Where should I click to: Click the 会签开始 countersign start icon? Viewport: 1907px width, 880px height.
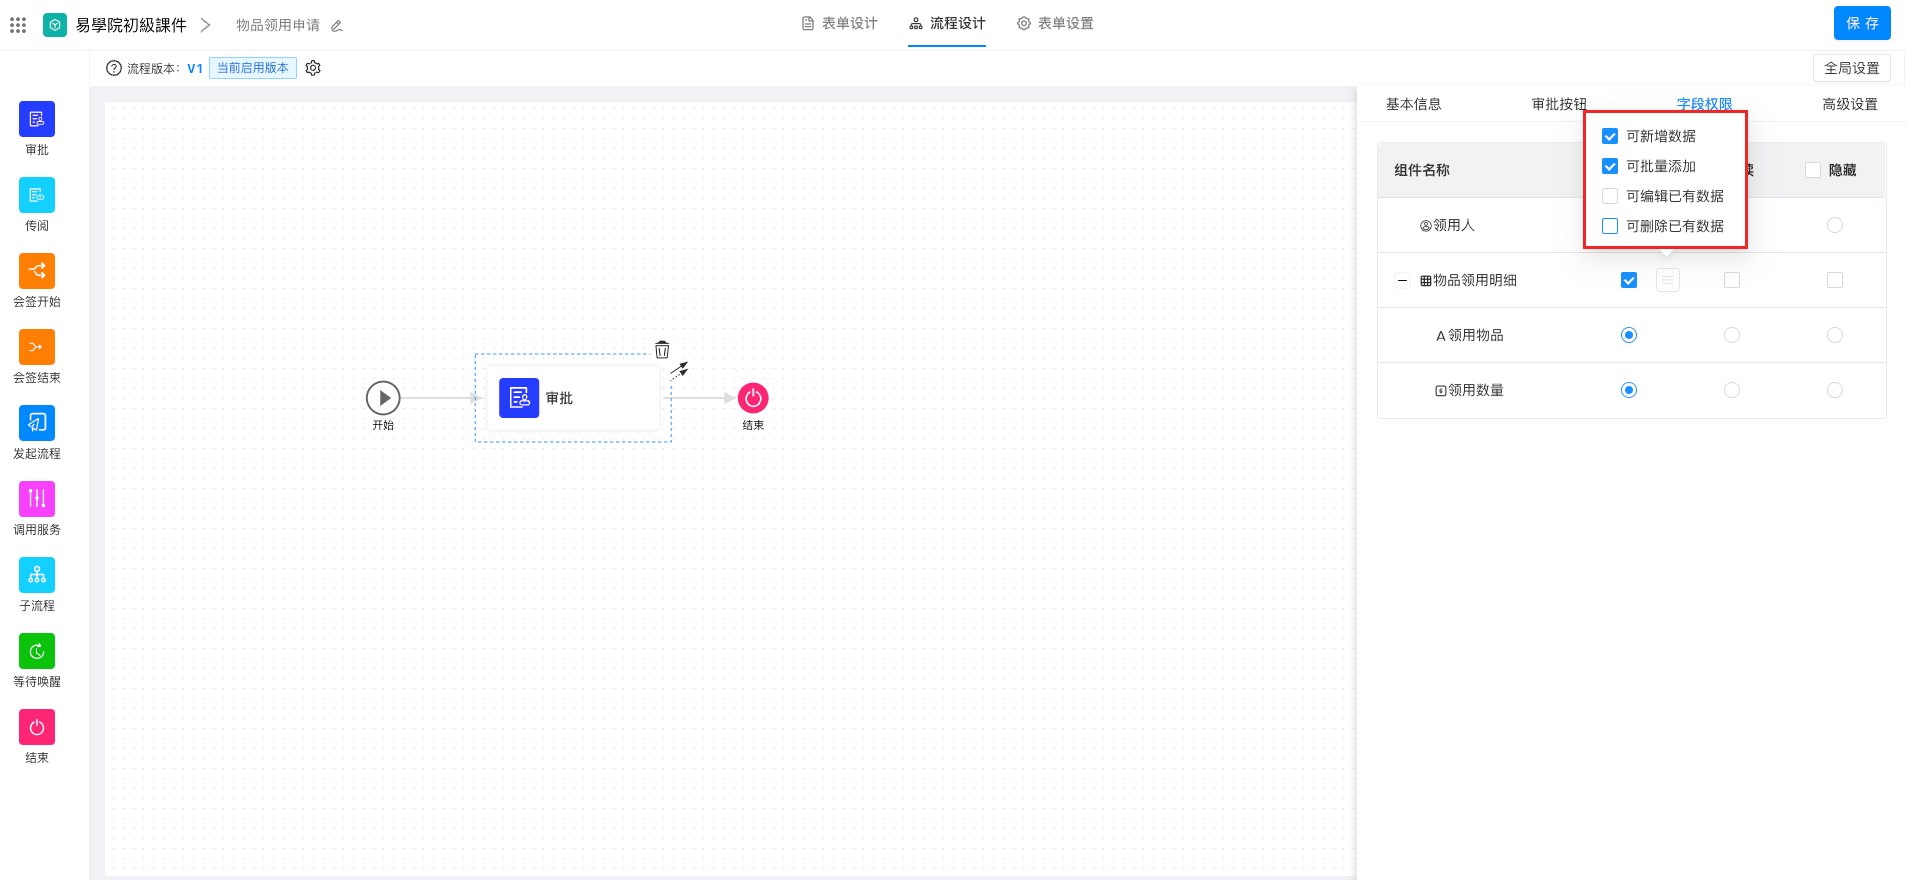(37, 272)
